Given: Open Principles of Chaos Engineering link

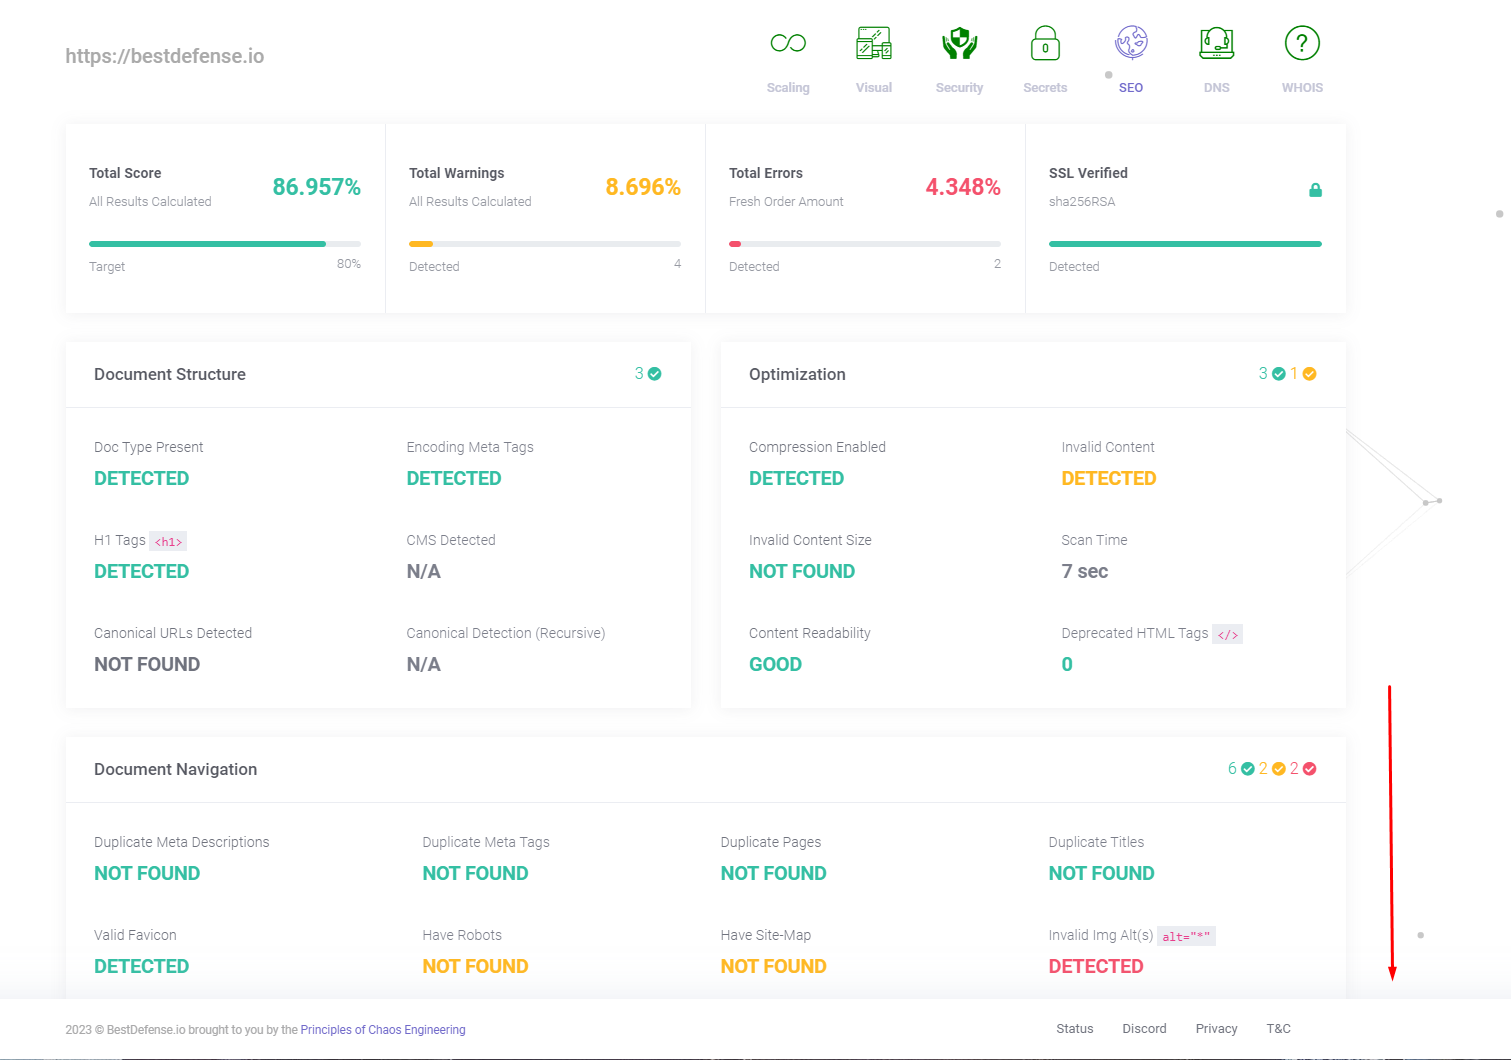Looking at the screenshot, I should 383,1030.
